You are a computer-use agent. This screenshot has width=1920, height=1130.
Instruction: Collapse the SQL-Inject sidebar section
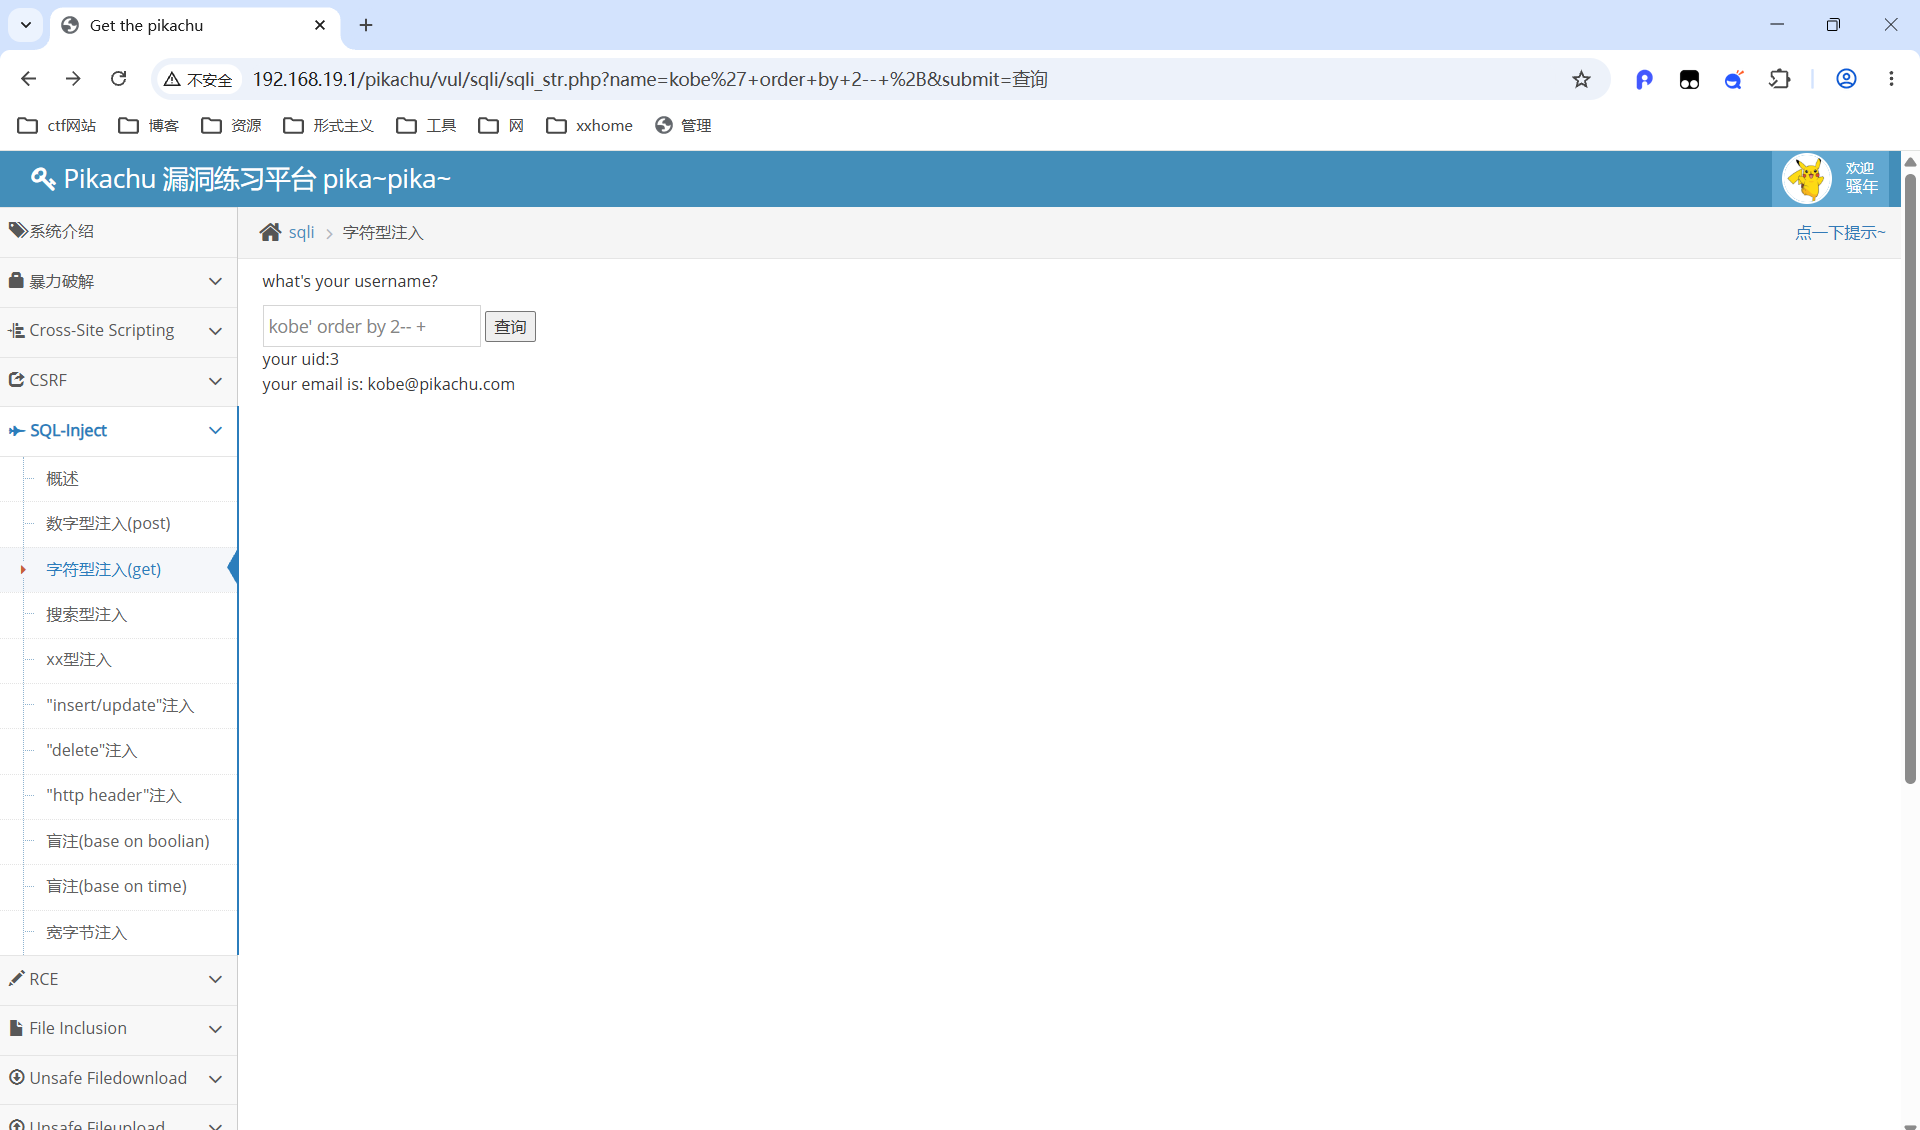tap(118, 430)
